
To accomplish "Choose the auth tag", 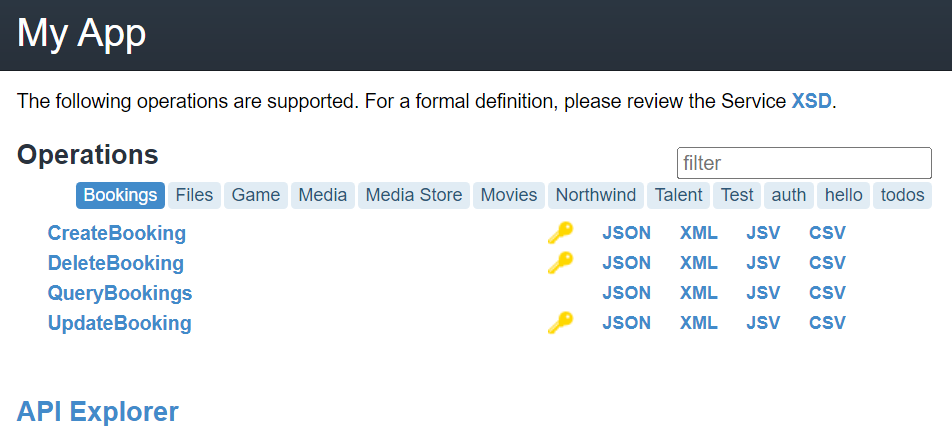I will point(789,195).
